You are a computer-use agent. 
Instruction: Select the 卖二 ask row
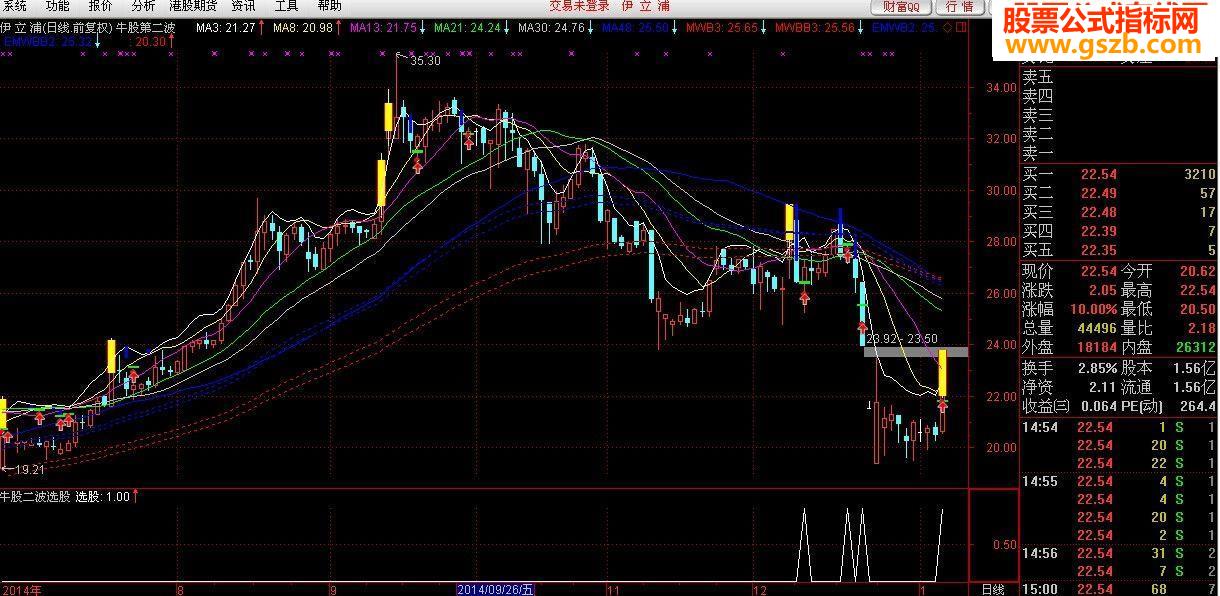coord(1119,134)
